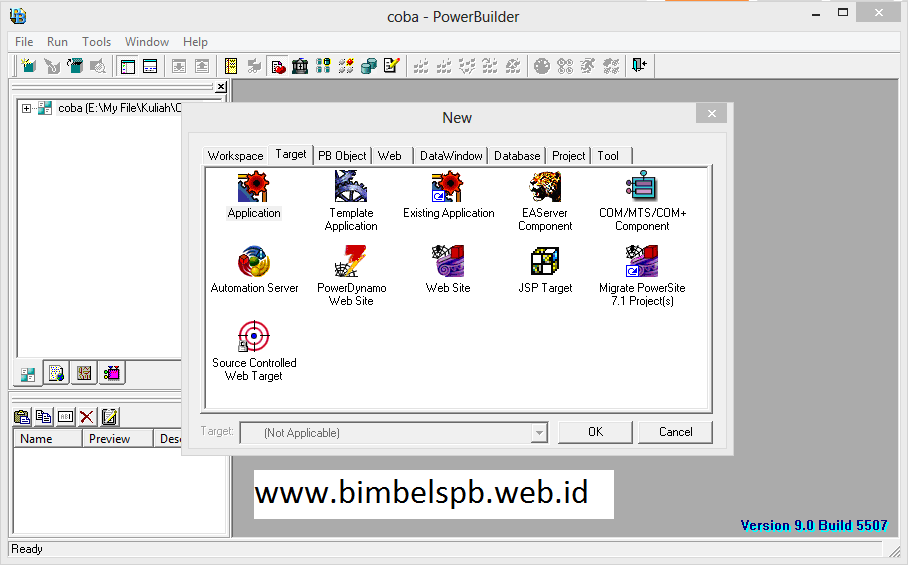Click the Incremental Build Workspace icon
Screen dimensions: 908x565
(x=421, y=66)
